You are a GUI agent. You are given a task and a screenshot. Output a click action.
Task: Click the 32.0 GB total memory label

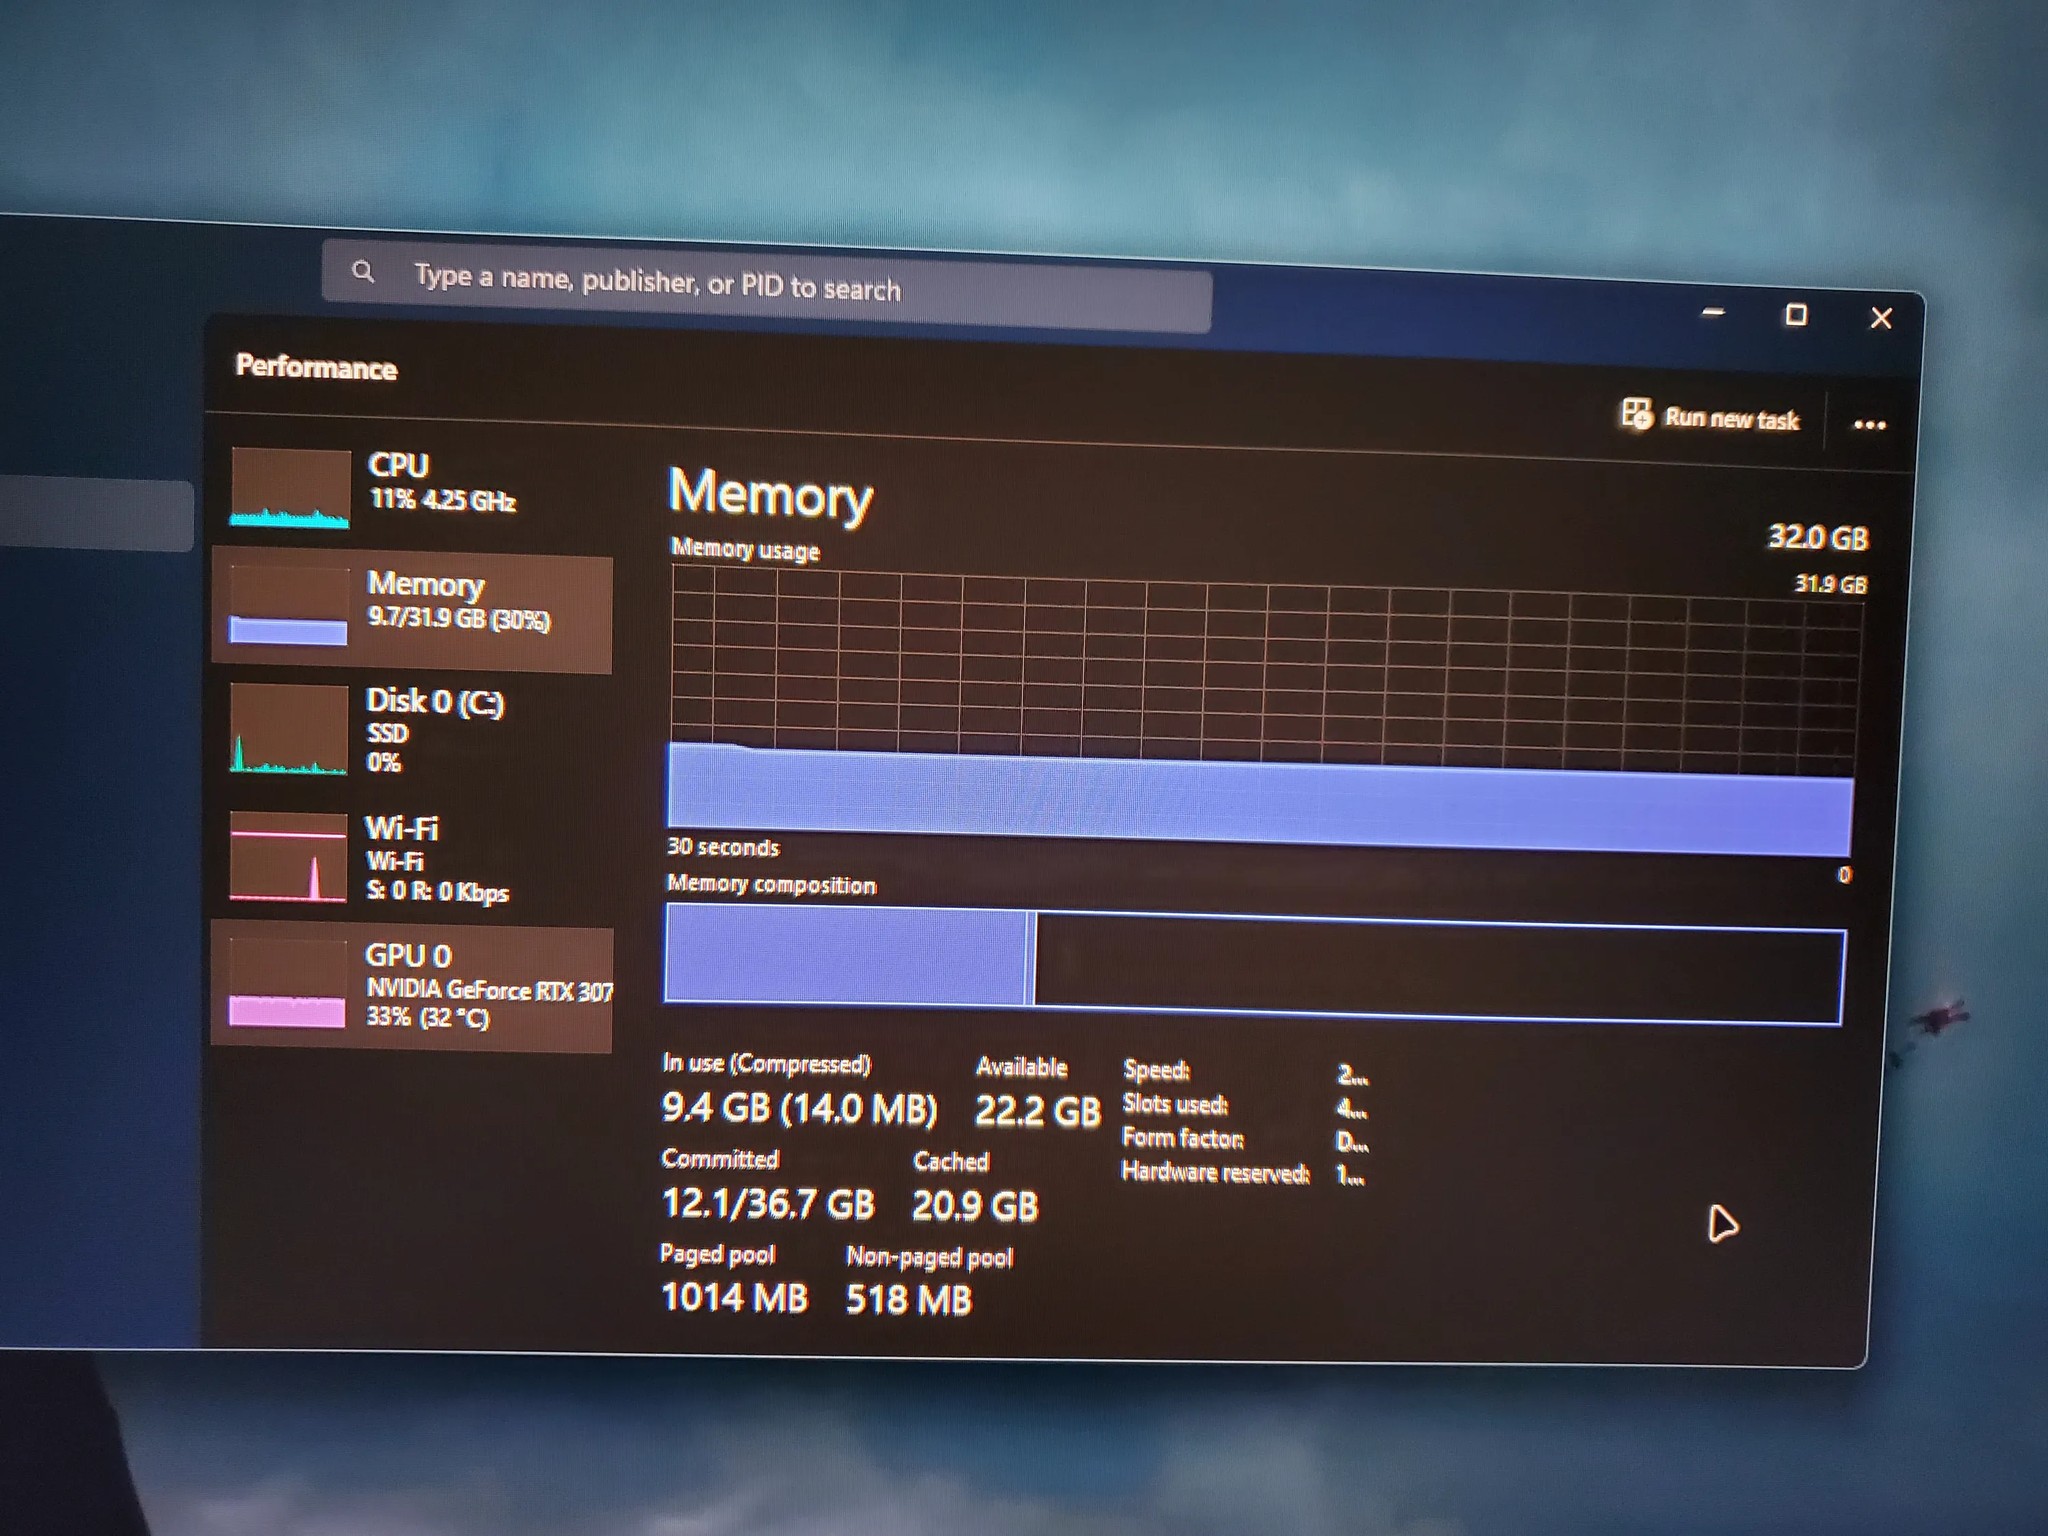point(1818,537)
